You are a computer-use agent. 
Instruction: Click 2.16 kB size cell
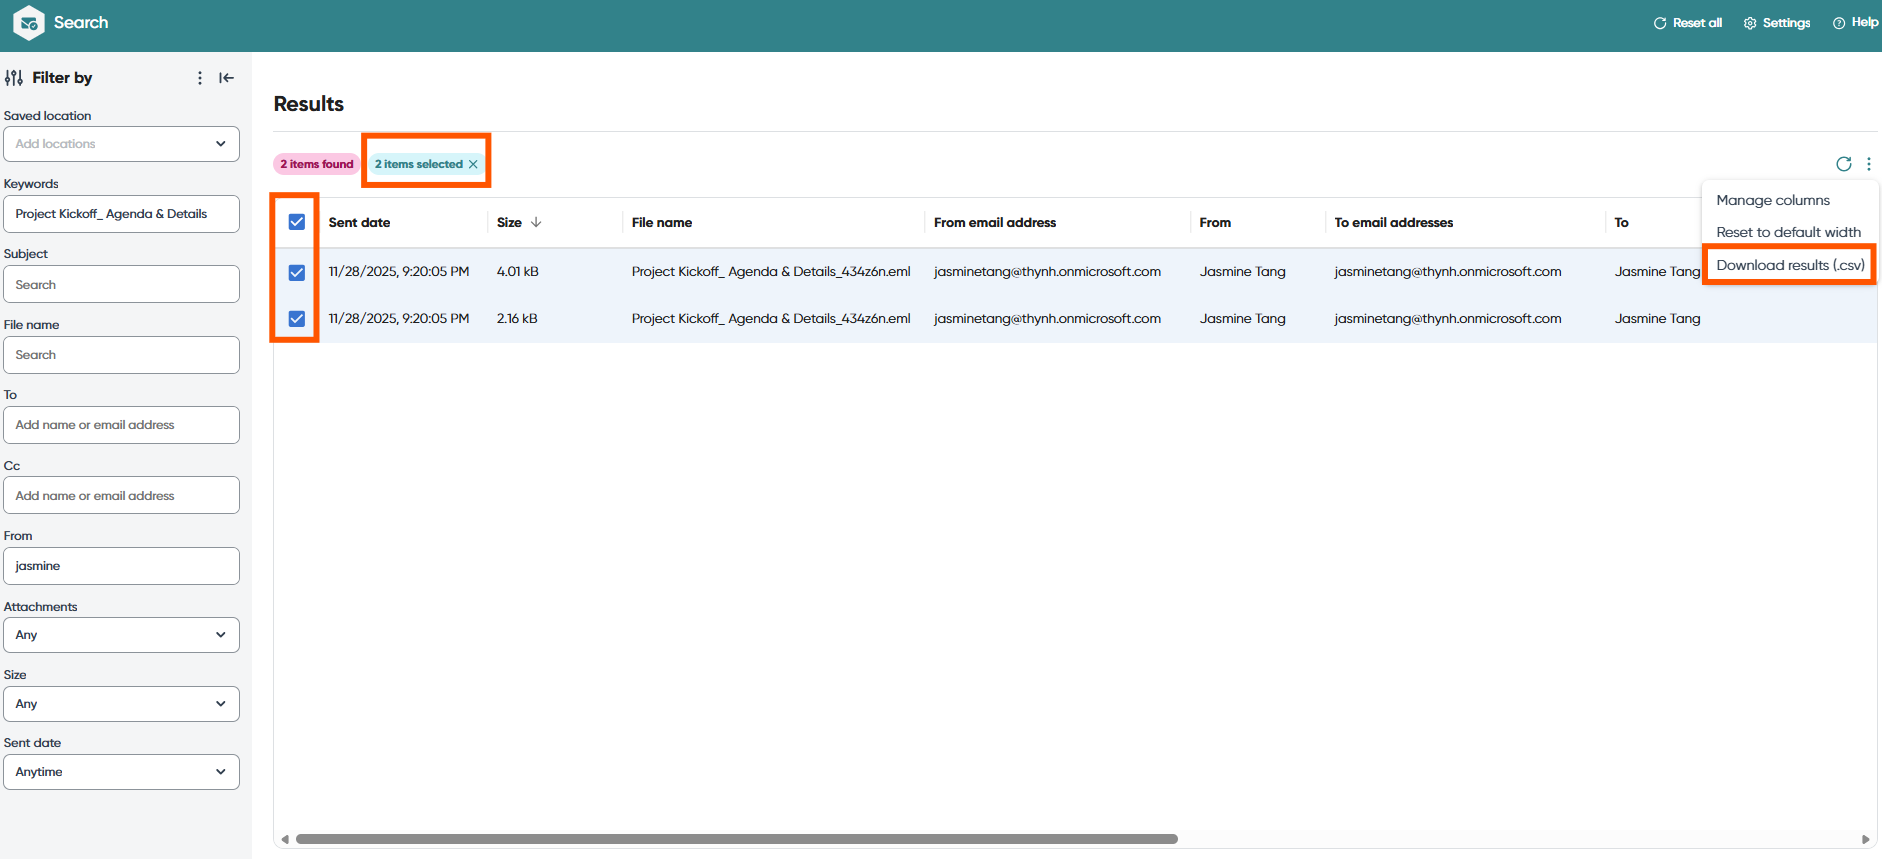516,319
